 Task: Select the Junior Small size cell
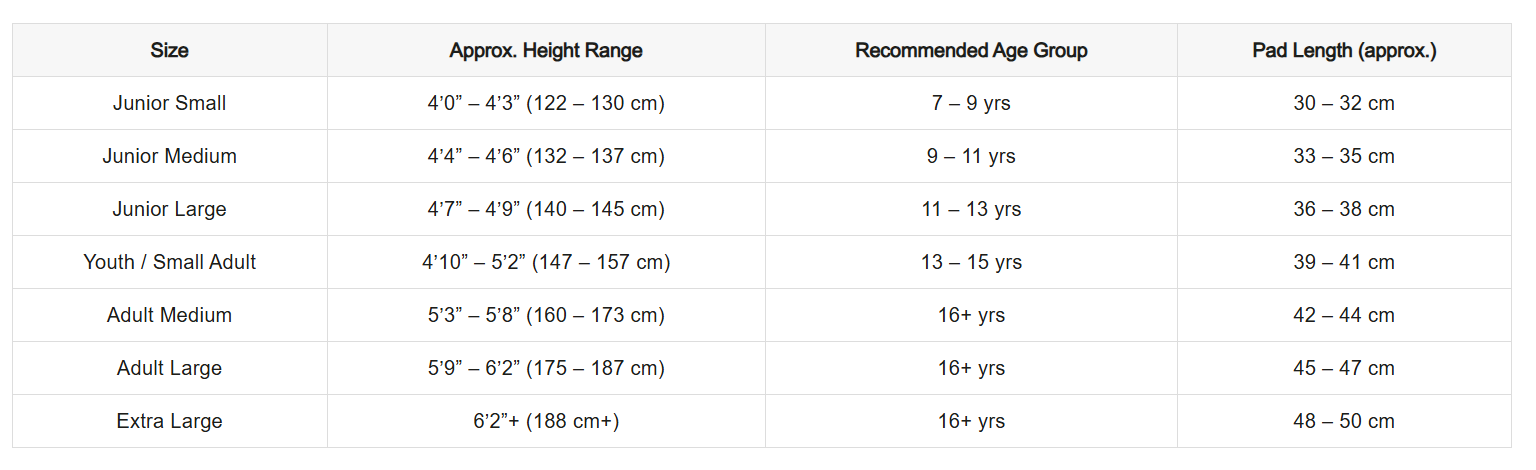pyautogui.click(x=169, y=103)
